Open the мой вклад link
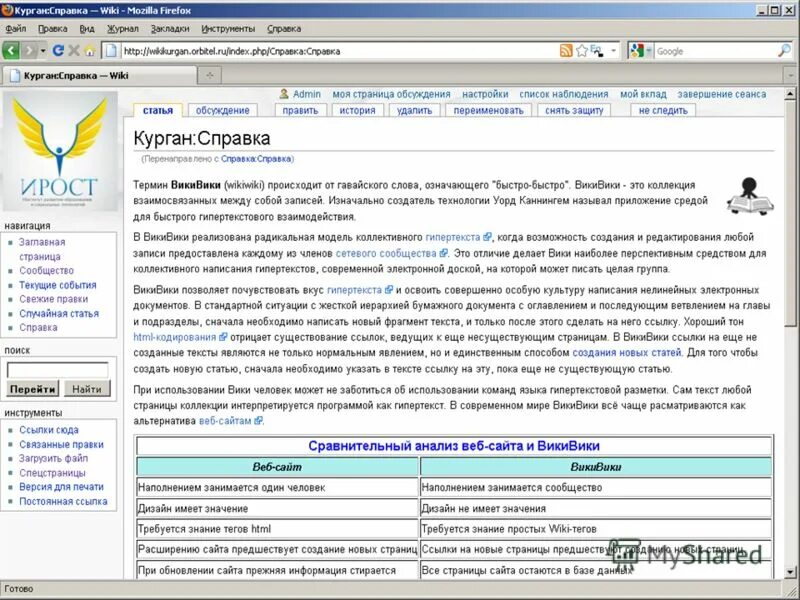The width and height of the screenshot is (800, 600). click(x=643, y=94)
